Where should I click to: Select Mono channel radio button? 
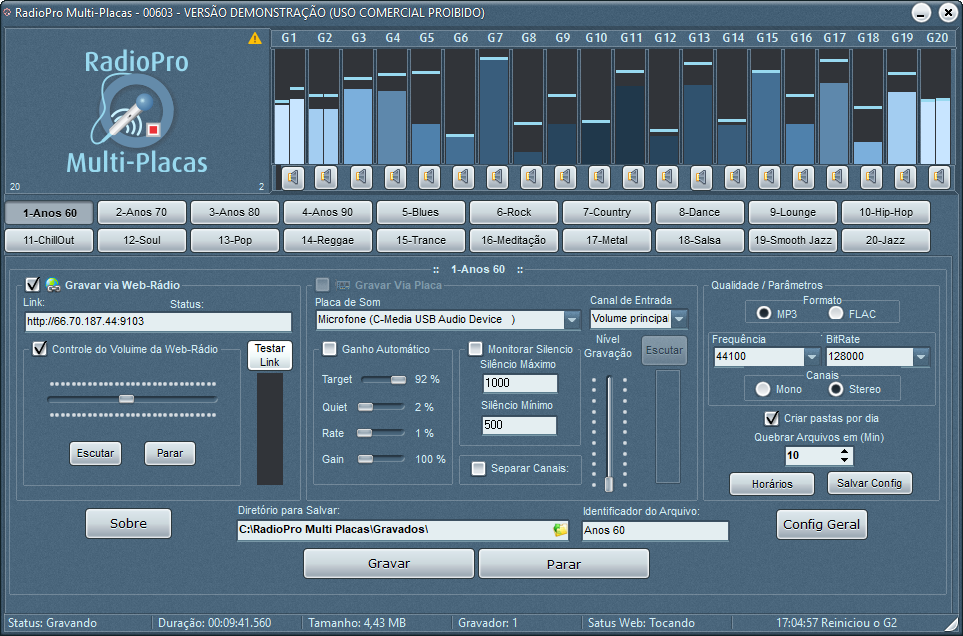[763, 389]
